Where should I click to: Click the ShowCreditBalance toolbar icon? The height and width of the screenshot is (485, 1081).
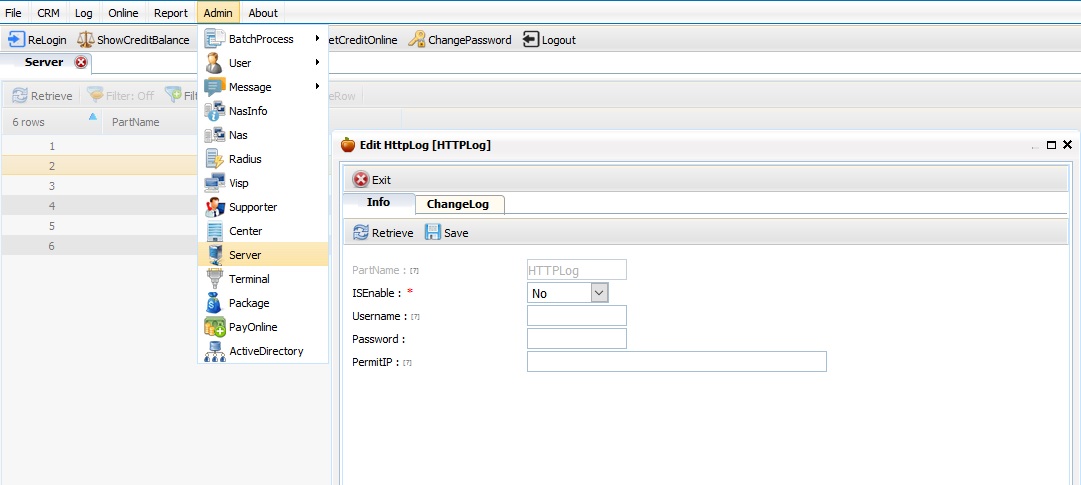85,39
